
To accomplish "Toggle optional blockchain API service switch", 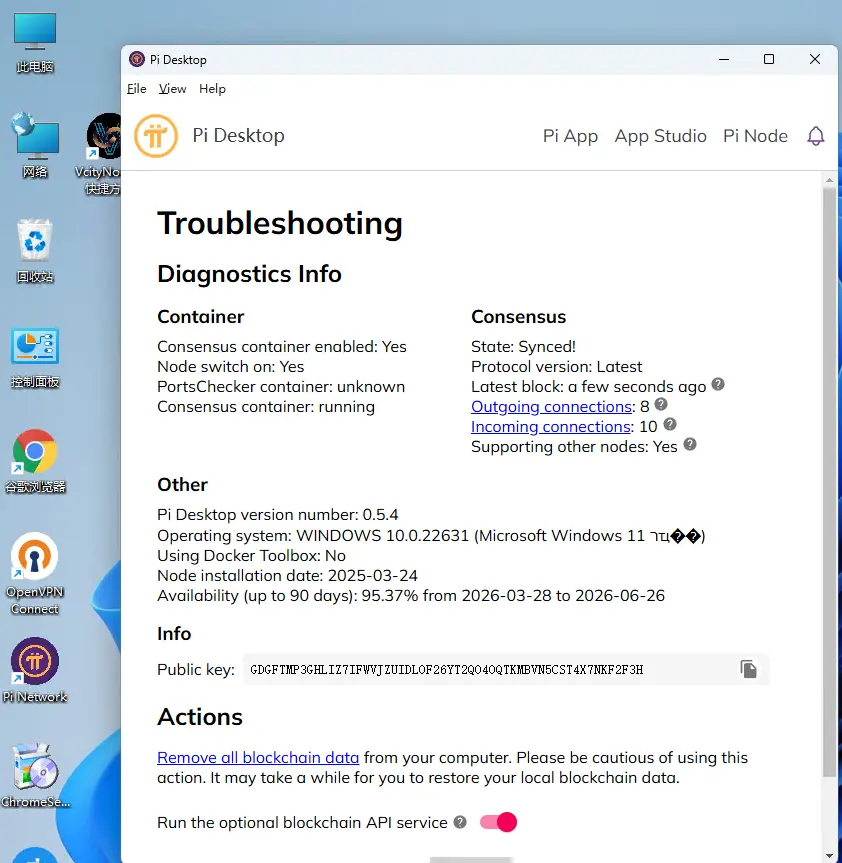I will pos(498,822).
